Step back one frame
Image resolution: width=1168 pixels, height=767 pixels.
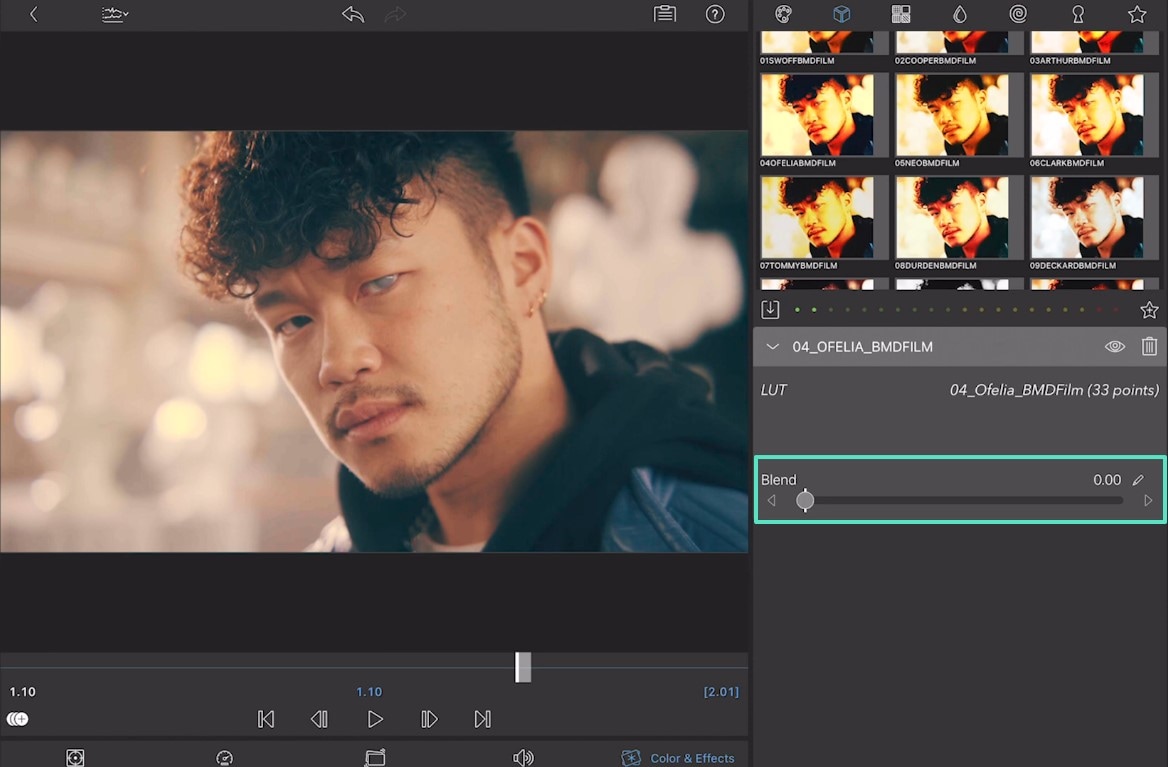click(x=319, y=719)
